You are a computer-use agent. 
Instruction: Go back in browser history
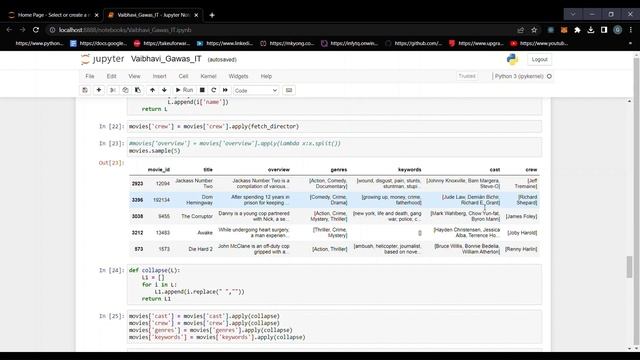tap(9, 30)
